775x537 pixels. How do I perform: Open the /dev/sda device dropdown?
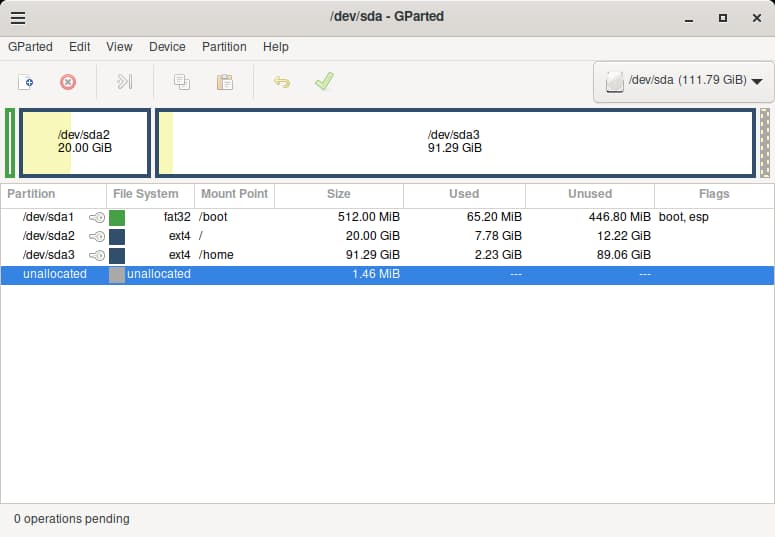tap(684, 82)
